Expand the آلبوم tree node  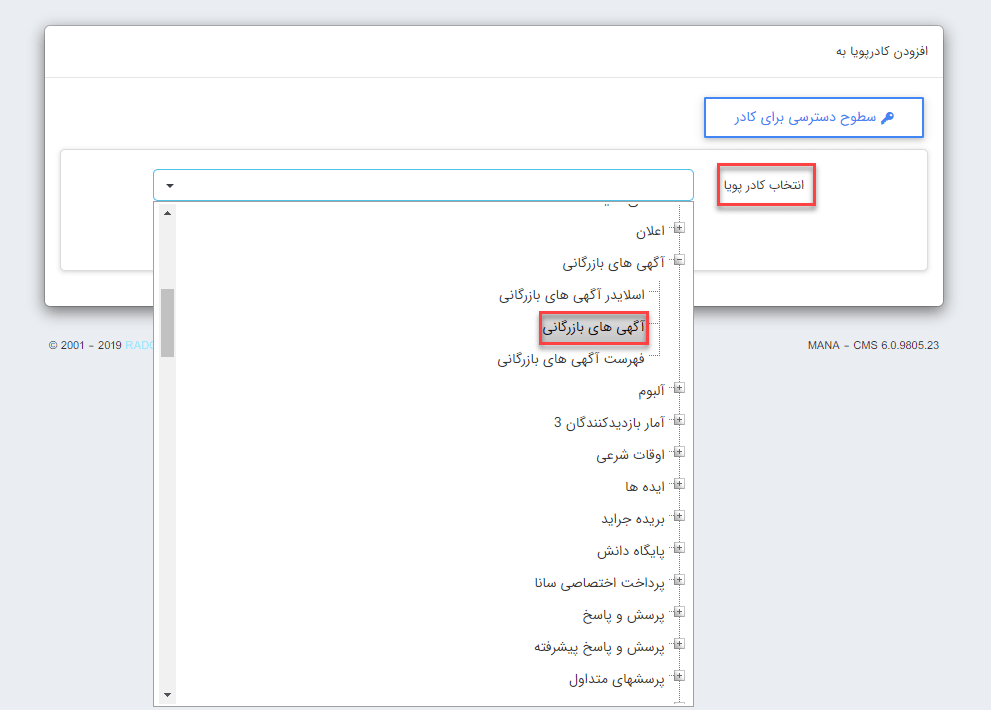click(679, 389)
